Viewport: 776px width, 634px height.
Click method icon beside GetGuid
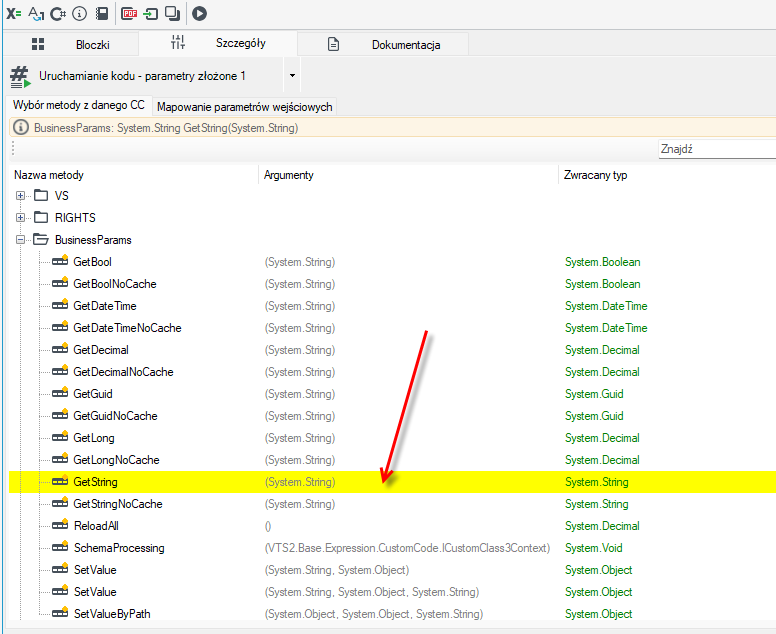(x=60, y=392)
